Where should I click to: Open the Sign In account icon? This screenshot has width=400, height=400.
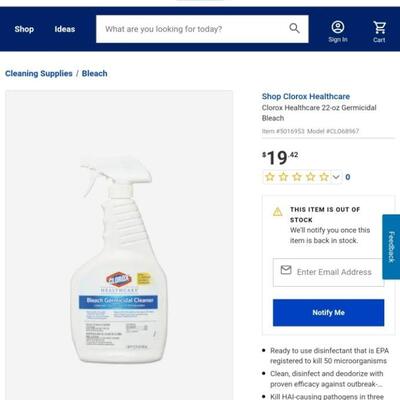tap(338, 27)
